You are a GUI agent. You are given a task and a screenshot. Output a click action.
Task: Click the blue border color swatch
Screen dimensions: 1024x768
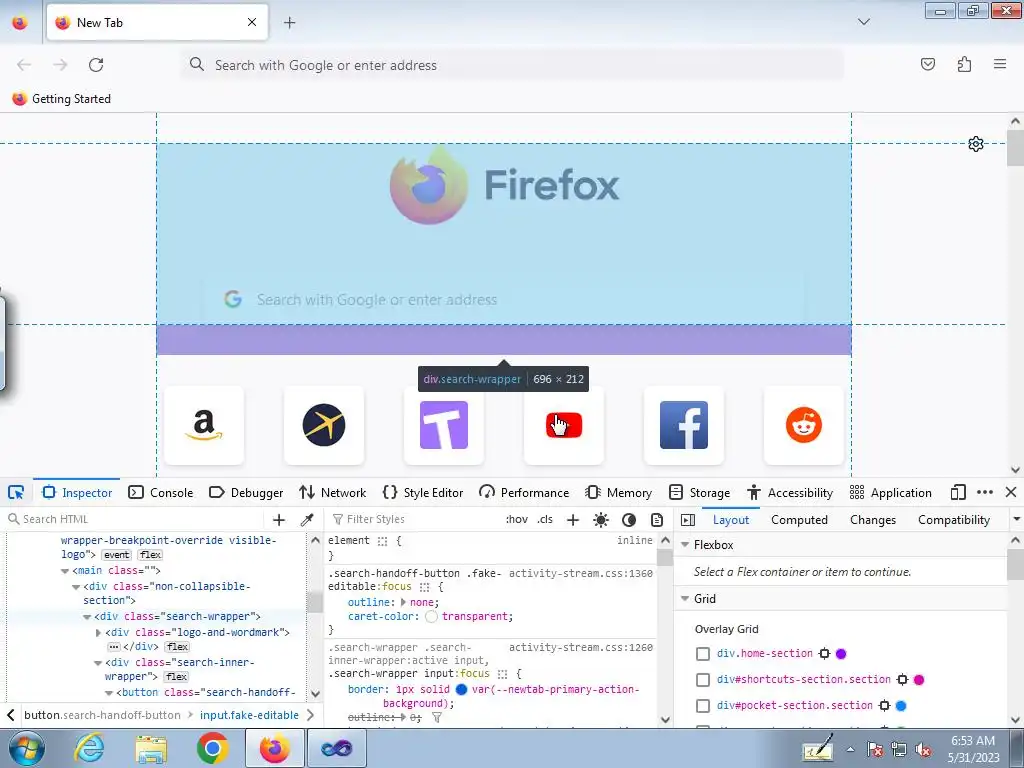461,690
